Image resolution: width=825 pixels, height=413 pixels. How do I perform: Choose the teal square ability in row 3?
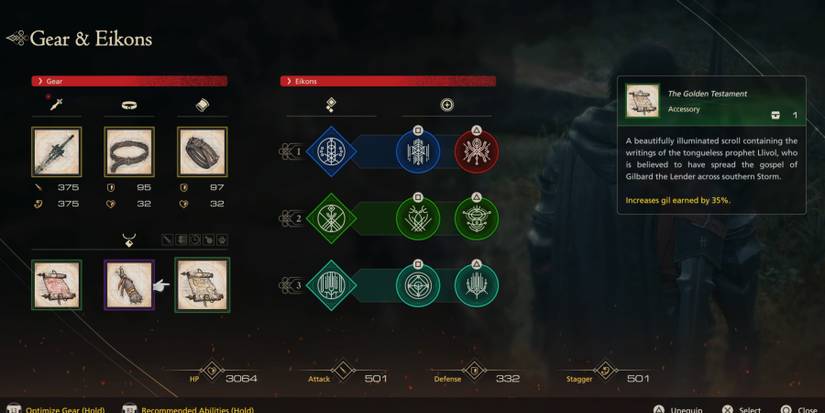pos(418,285)
